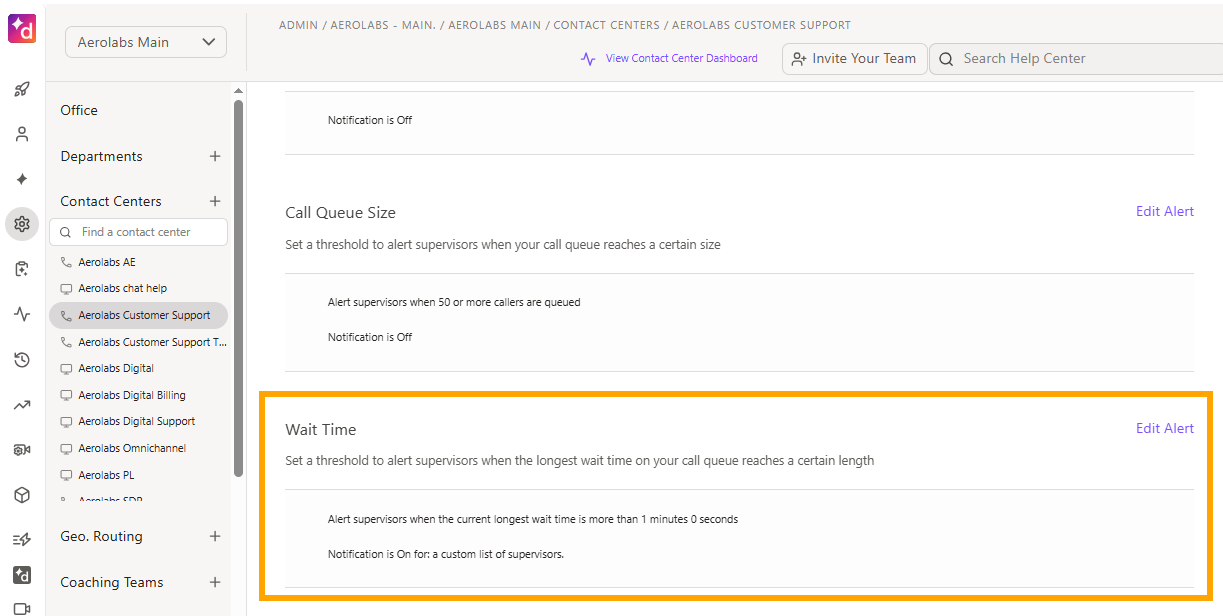Open the upward trending arrow icon
Viewport: 1223px width, 616px height.
pos(22,405)
